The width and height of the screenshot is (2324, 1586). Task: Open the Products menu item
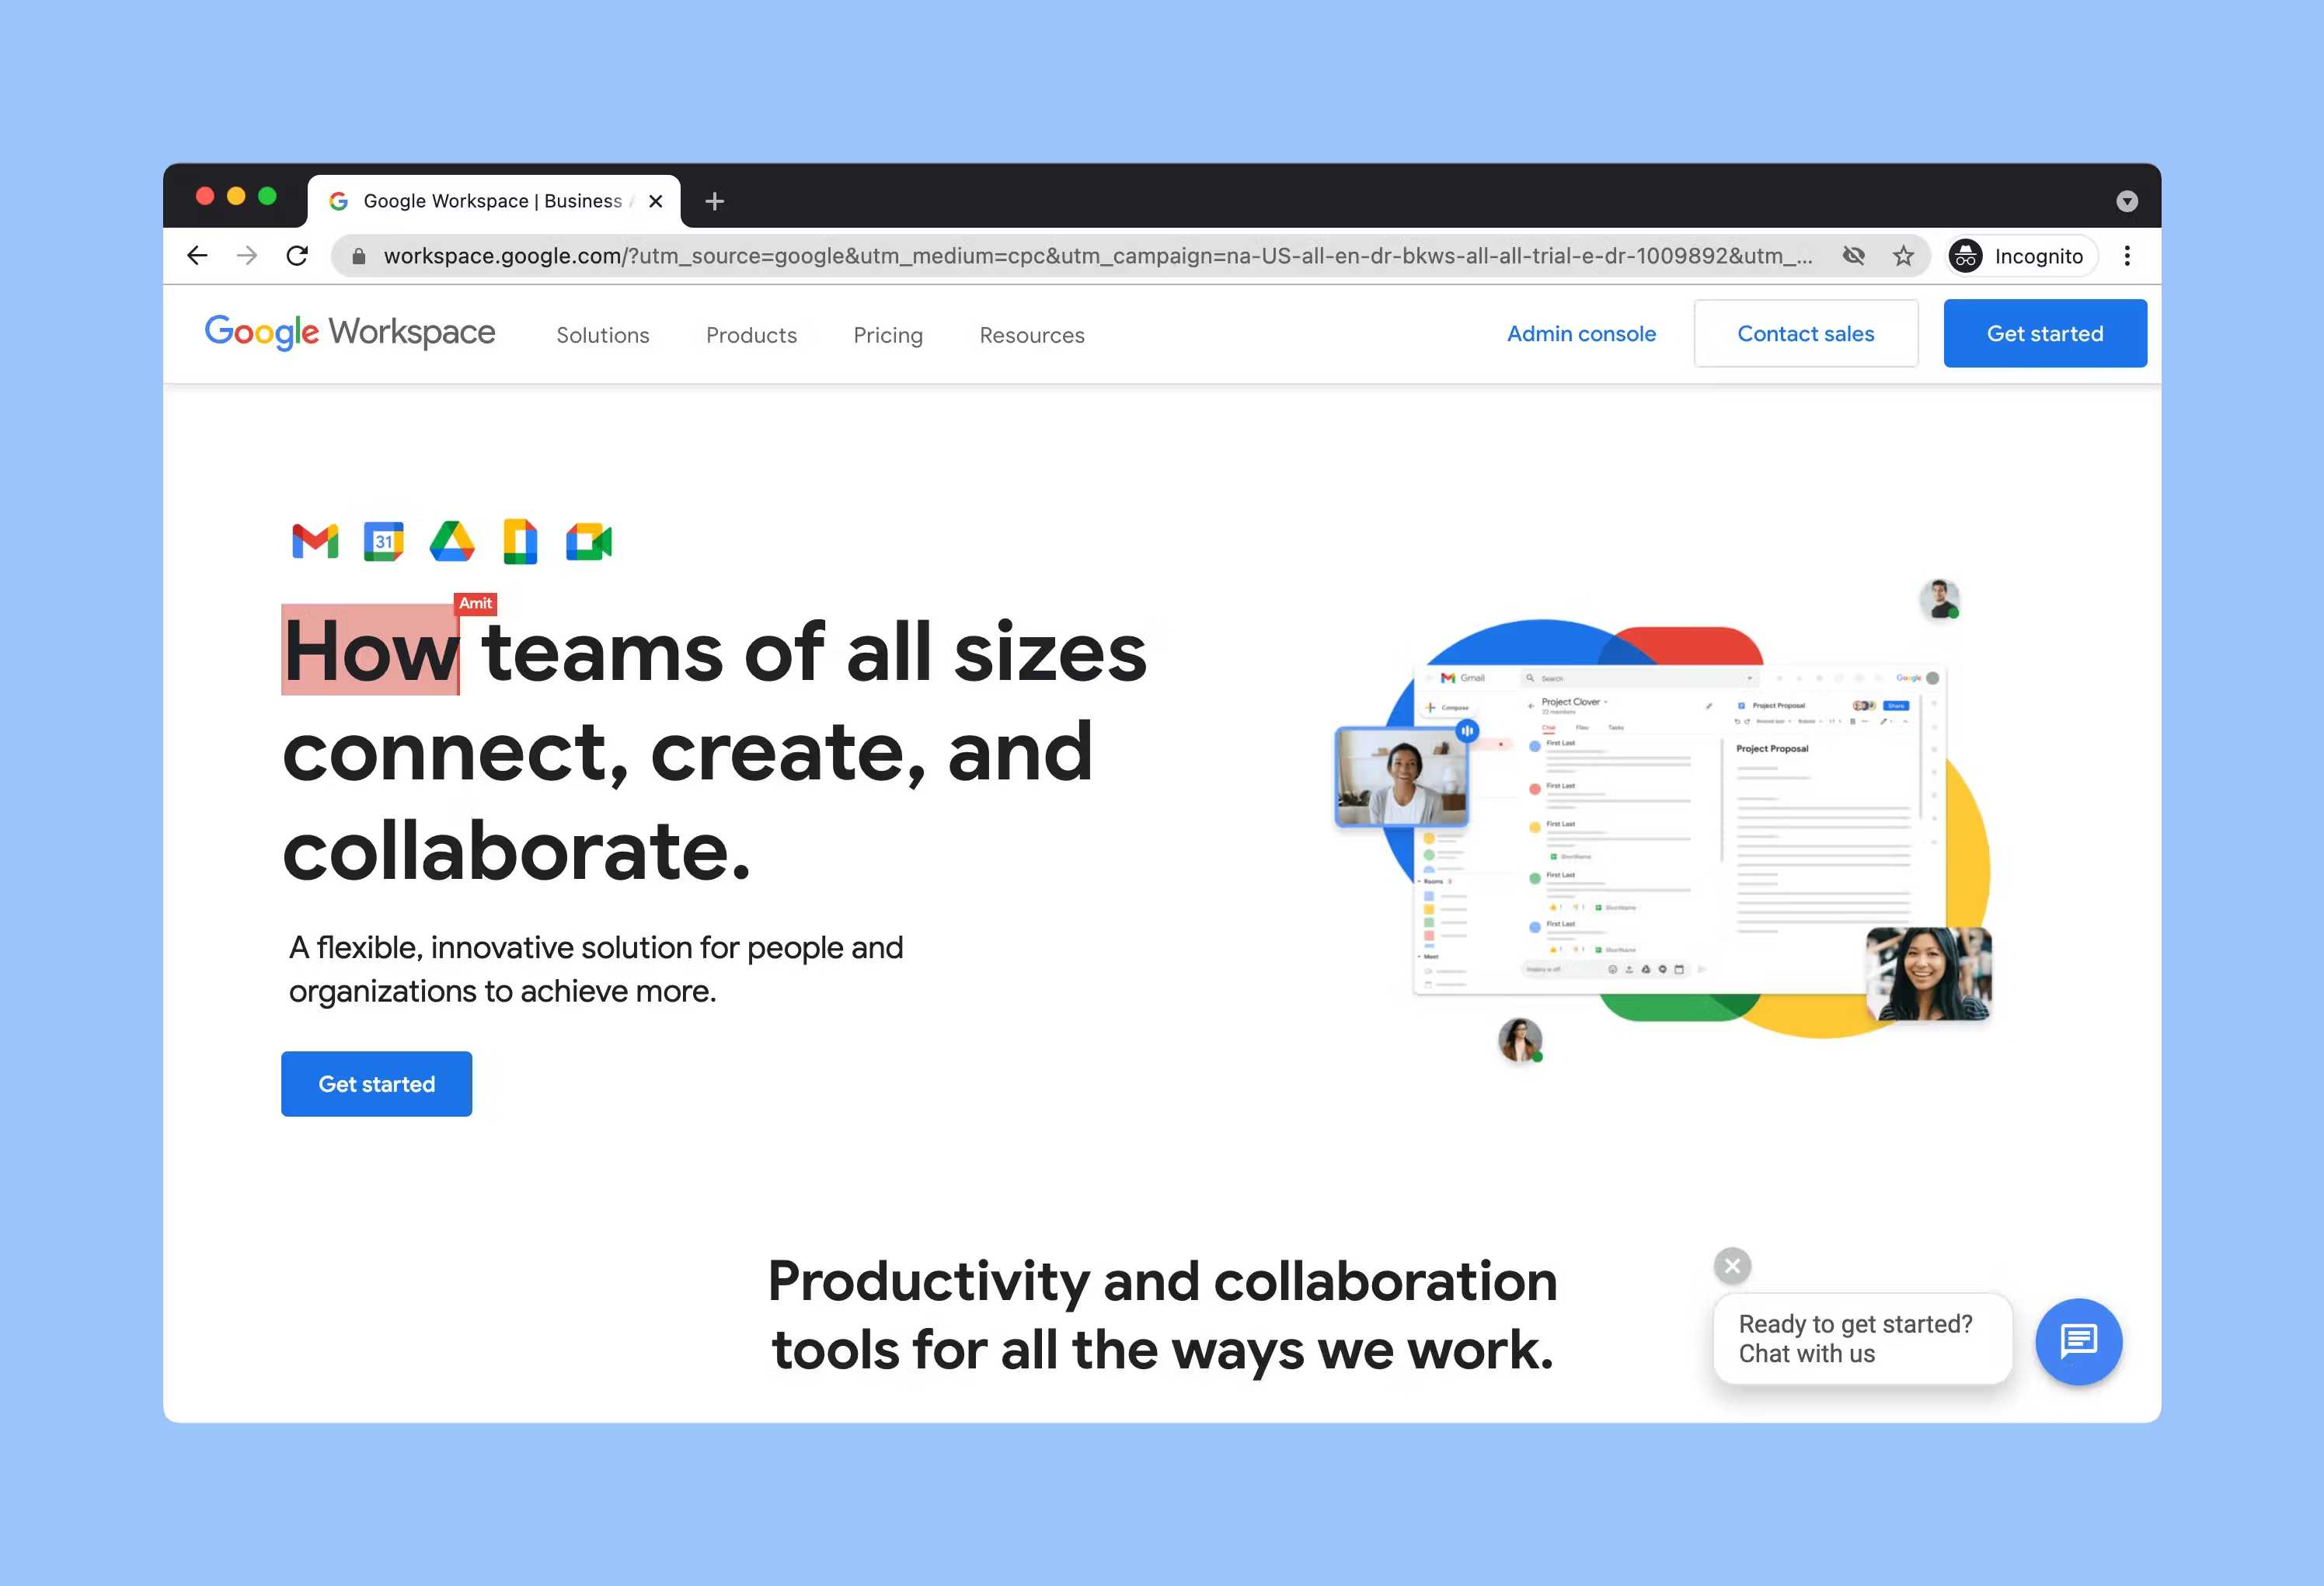[x=752, y=336]
